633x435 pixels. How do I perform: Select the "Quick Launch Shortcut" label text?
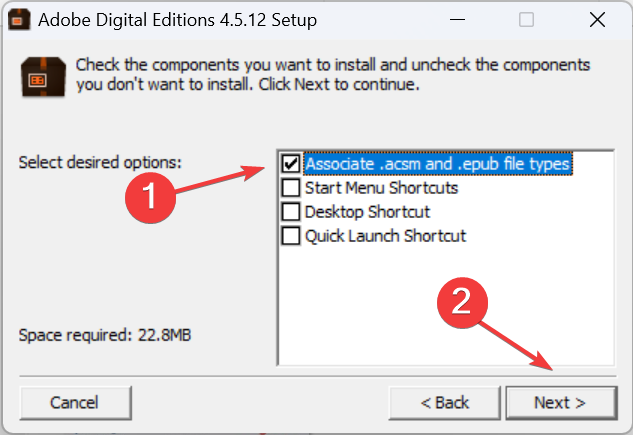click(385, 236)
